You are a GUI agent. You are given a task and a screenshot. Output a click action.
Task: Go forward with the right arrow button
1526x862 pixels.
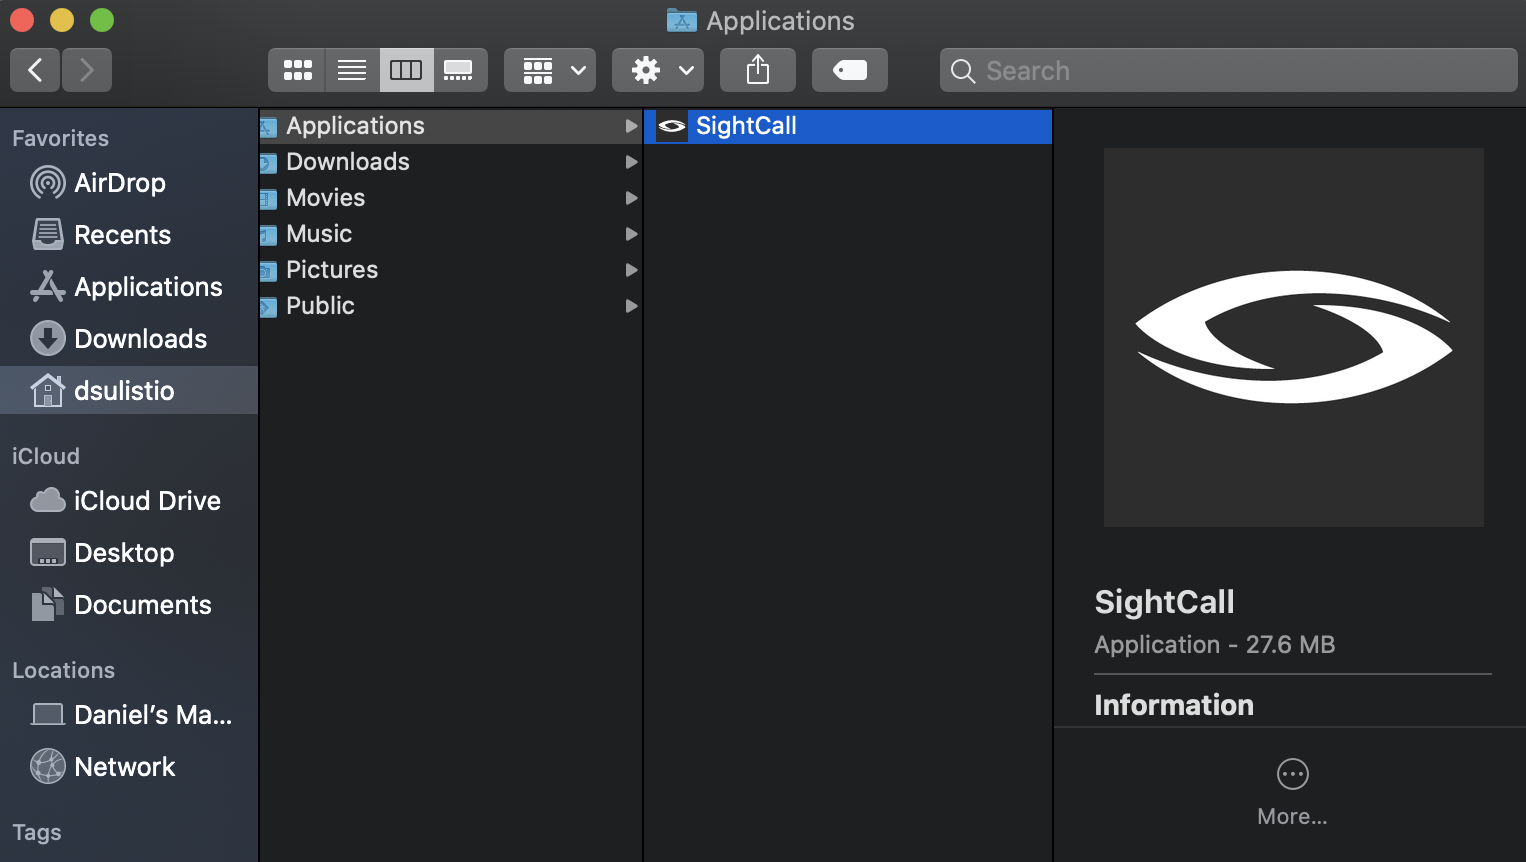(87, 70)
